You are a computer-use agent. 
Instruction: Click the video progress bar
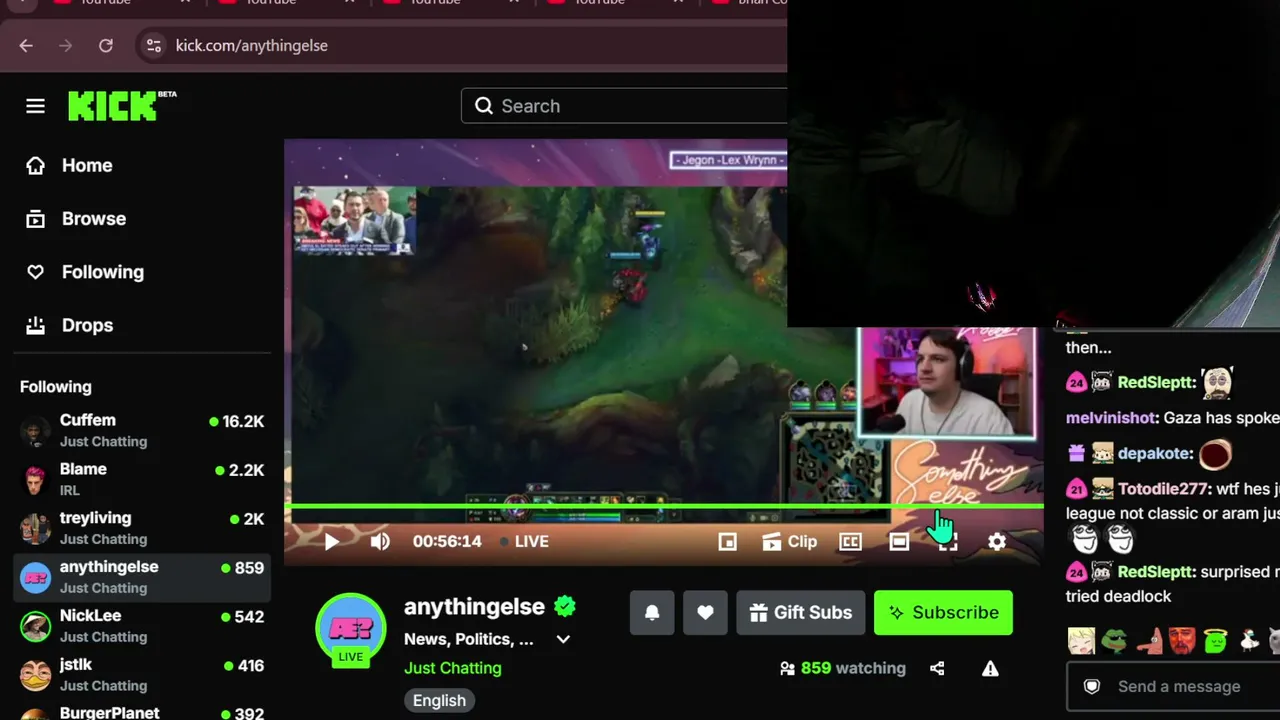coord(664,507)
